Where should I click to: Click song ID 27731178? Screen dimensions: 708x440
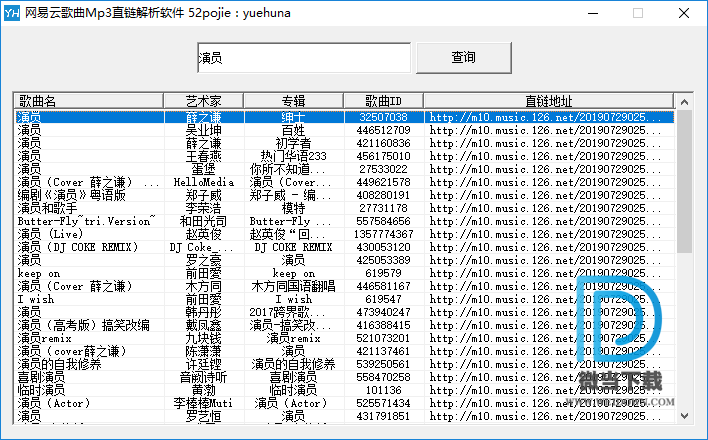point(383,208)
